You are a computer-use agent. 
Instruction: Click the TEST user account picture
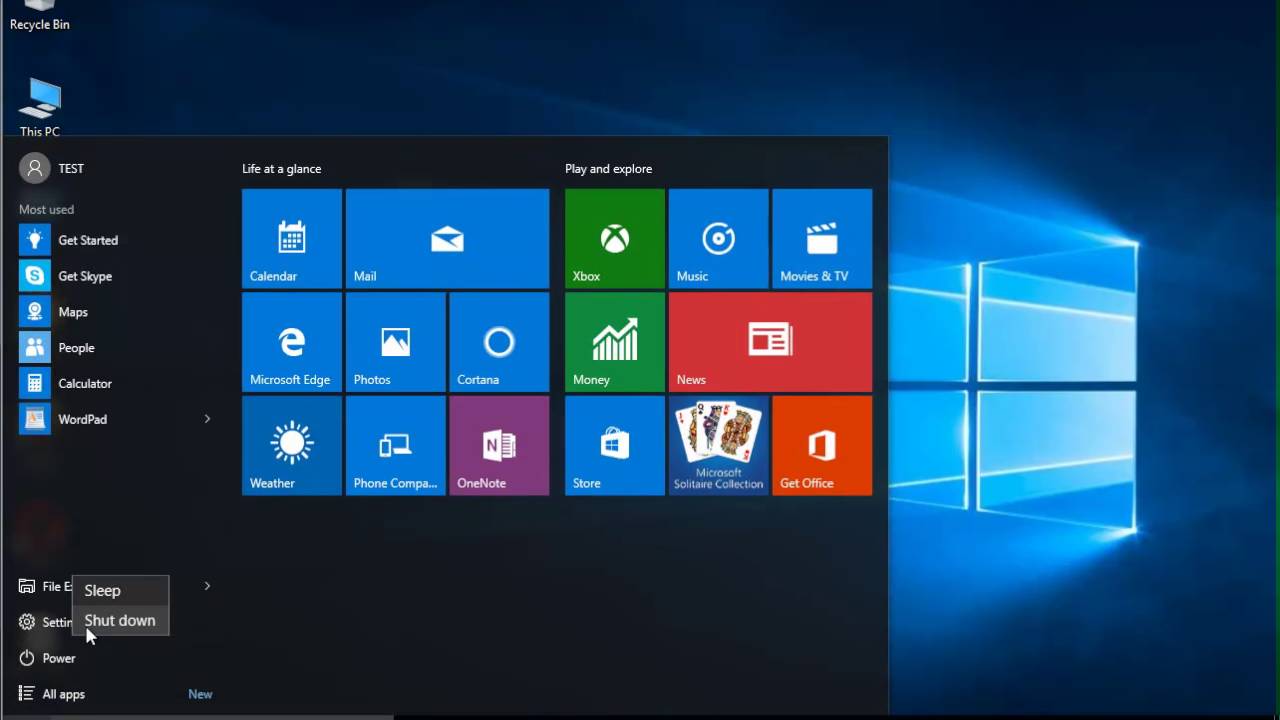35,168
